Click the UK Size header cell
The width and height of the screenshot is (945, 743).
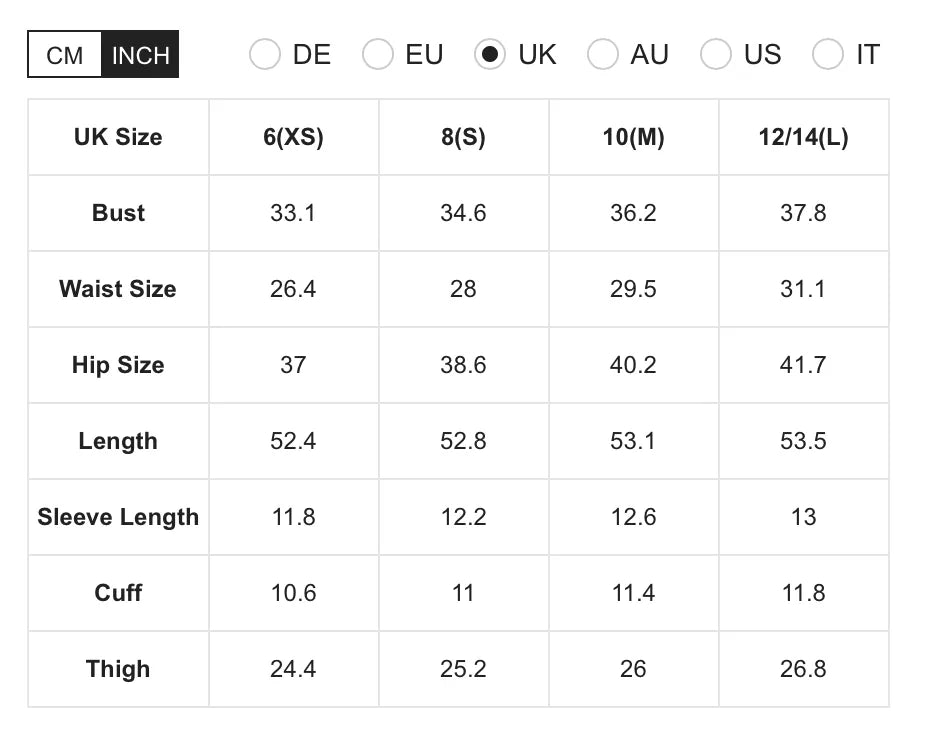click(117, 137)
